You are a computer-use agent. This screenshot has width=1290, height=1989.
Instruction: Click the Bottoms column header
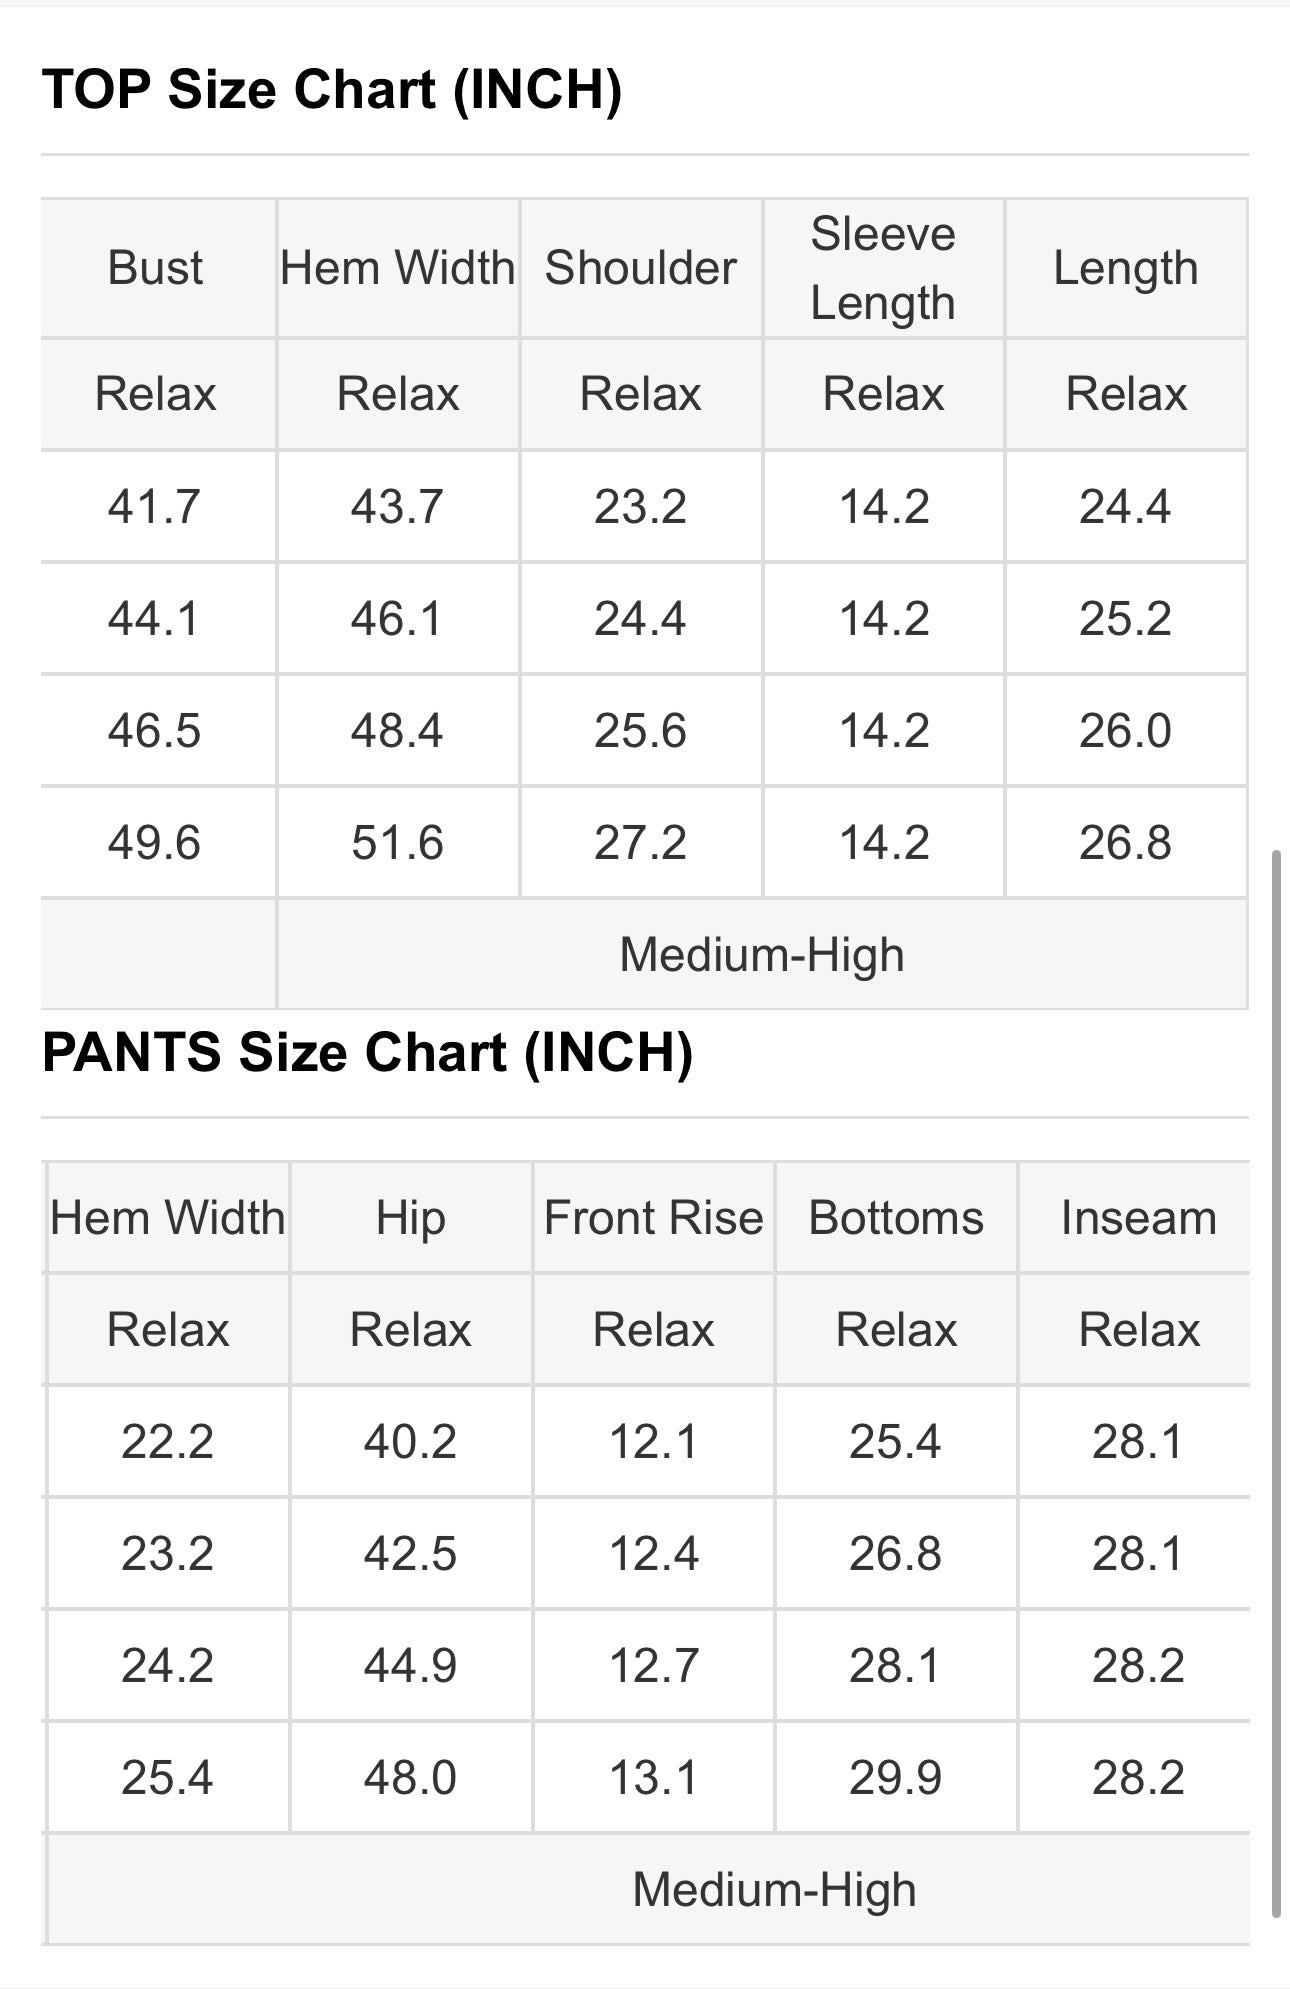coord(896,1218)
